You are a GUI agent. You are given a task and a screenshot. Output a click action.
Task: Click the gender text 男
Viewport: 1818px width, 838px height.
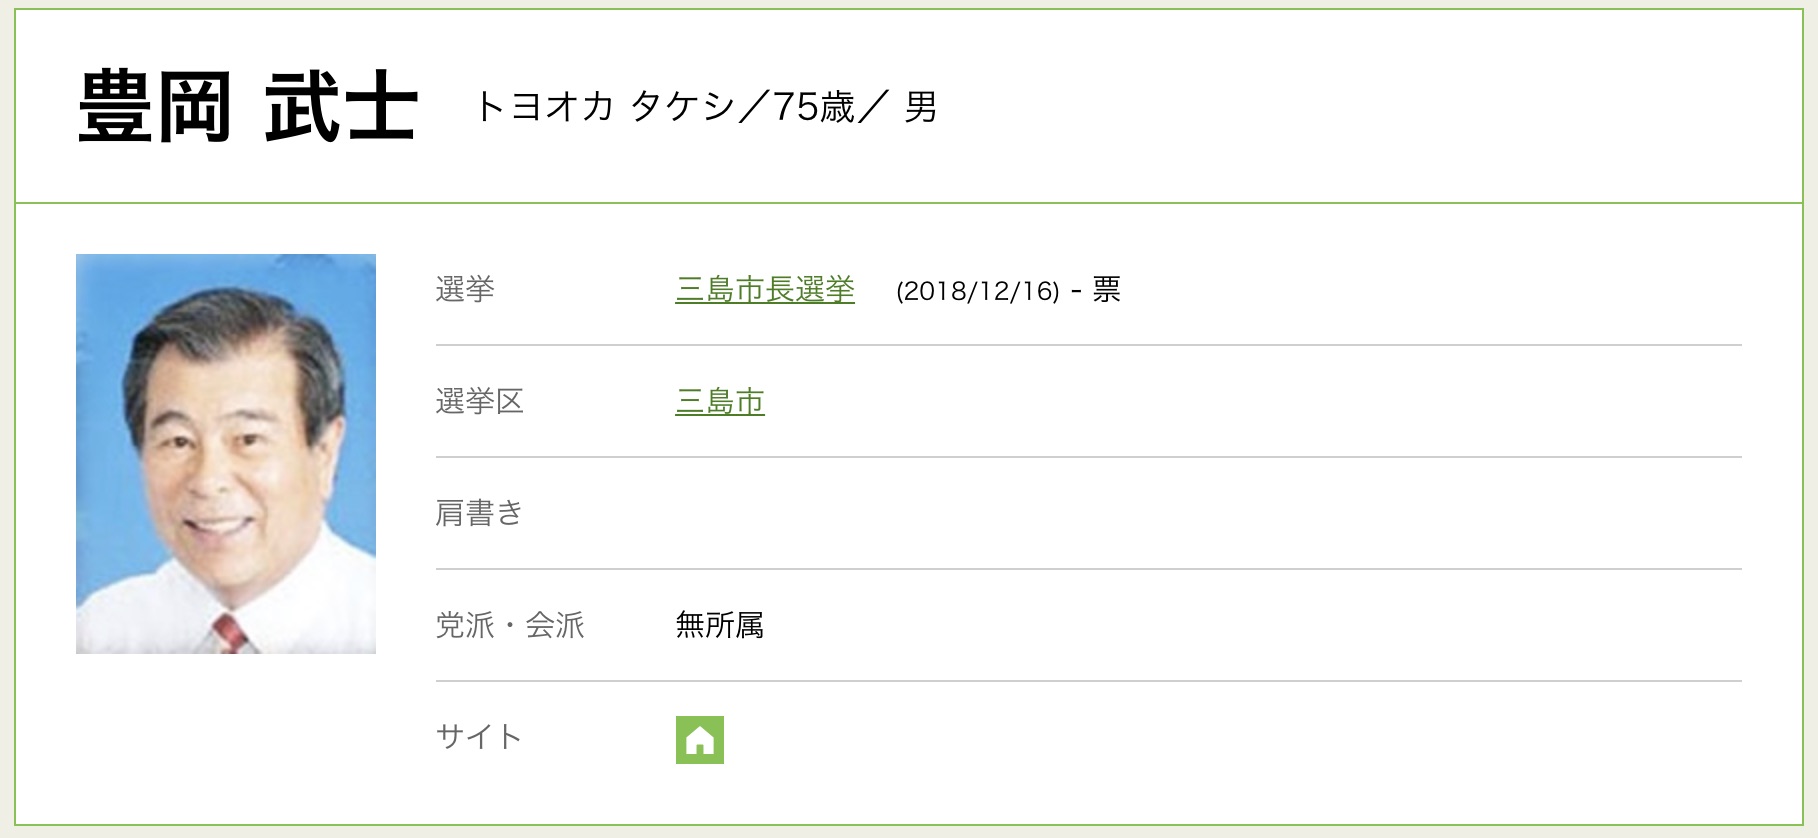(920, 107)
